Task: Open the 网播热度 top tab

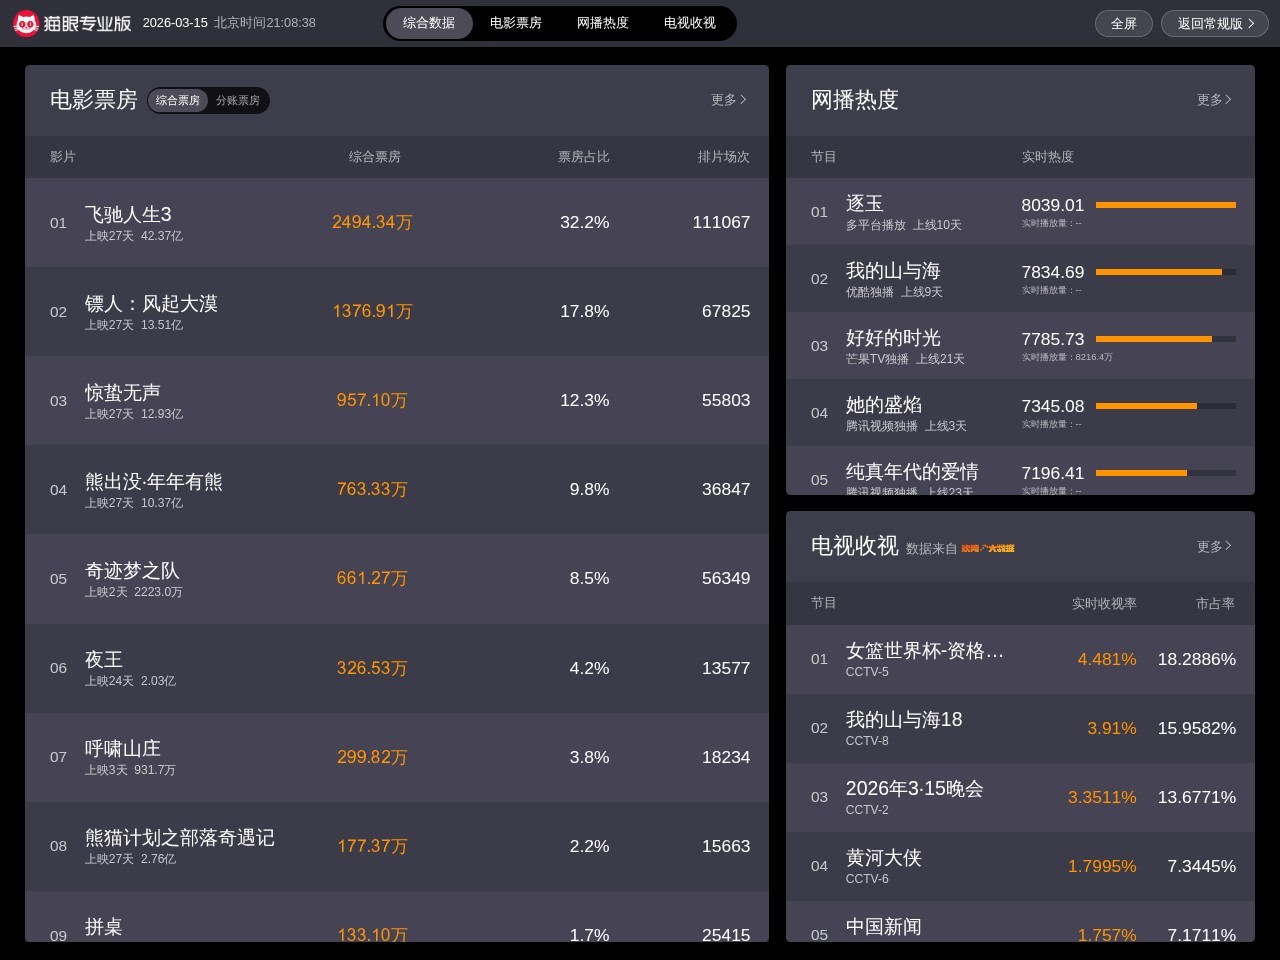Action: (x=603, y=23)
